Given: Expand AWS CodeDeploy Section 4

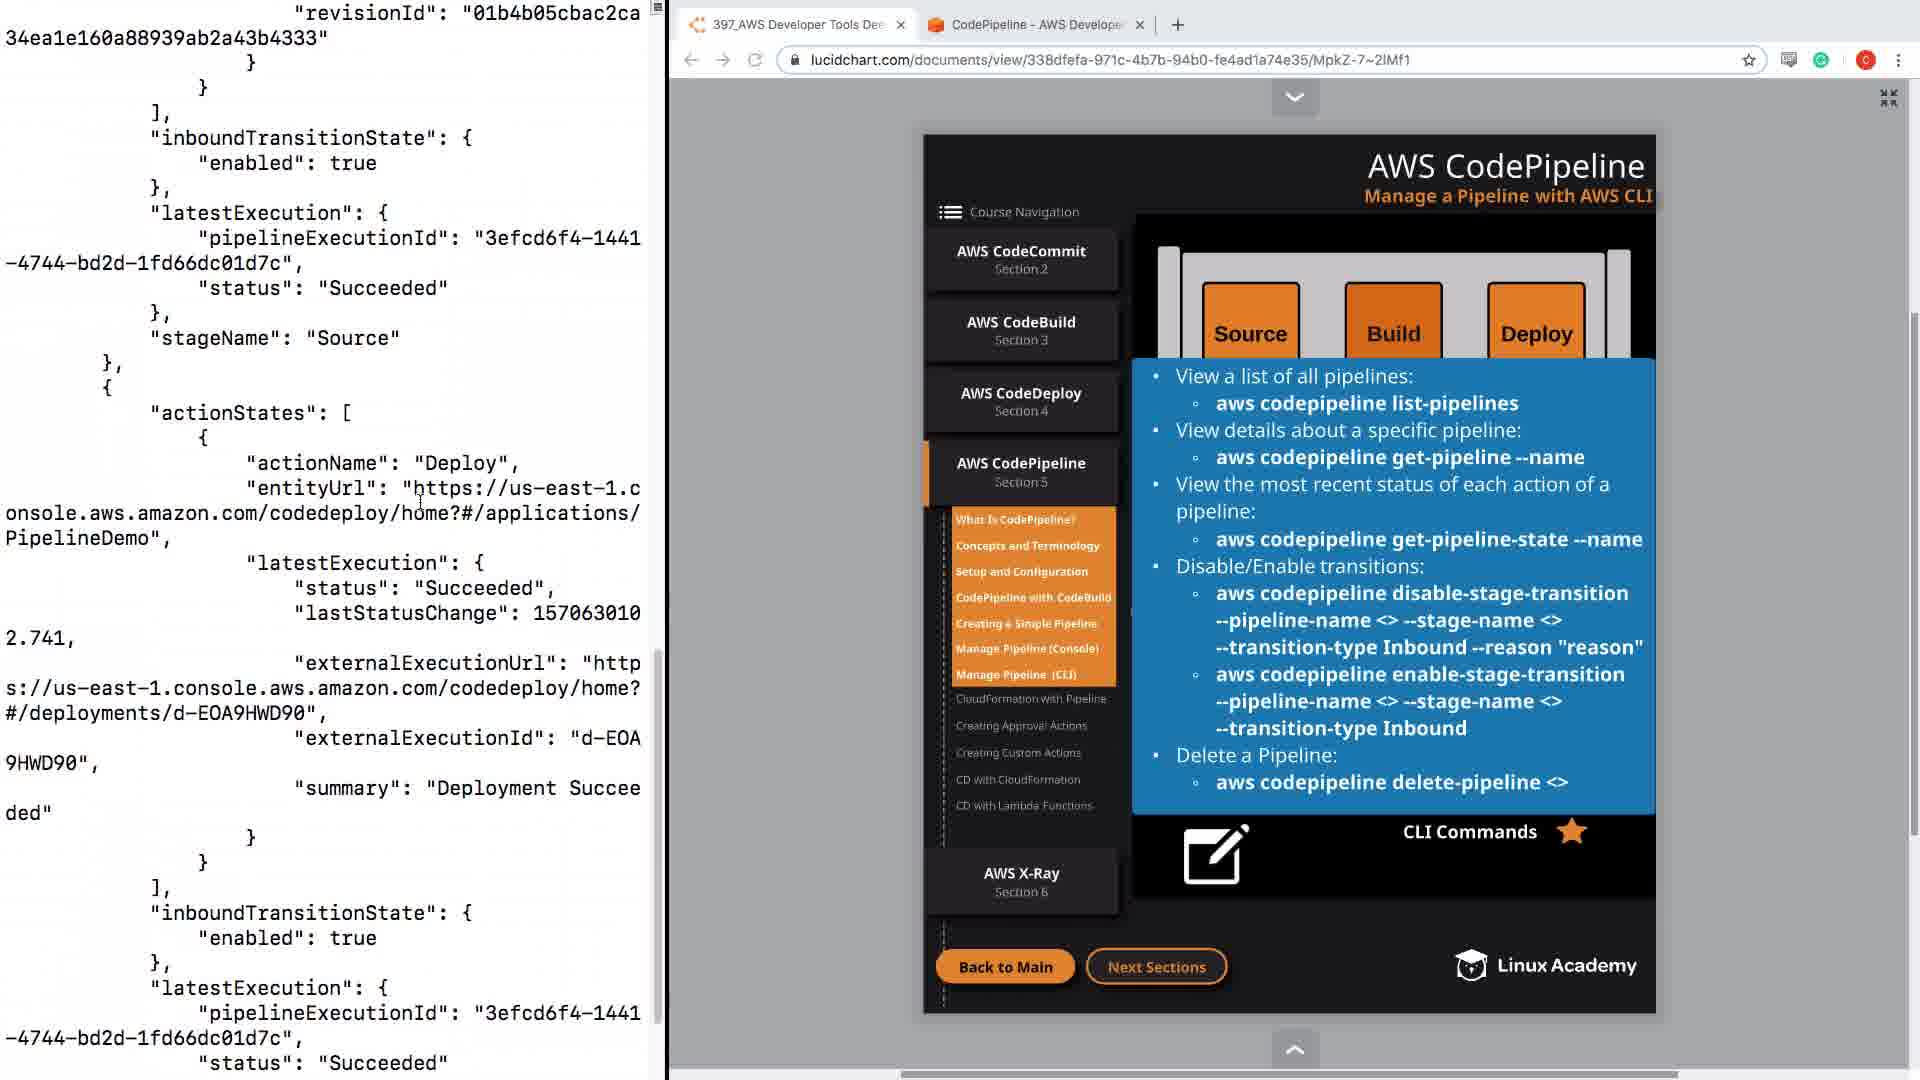Looking at the screenshot, I should pos(1021,401).
